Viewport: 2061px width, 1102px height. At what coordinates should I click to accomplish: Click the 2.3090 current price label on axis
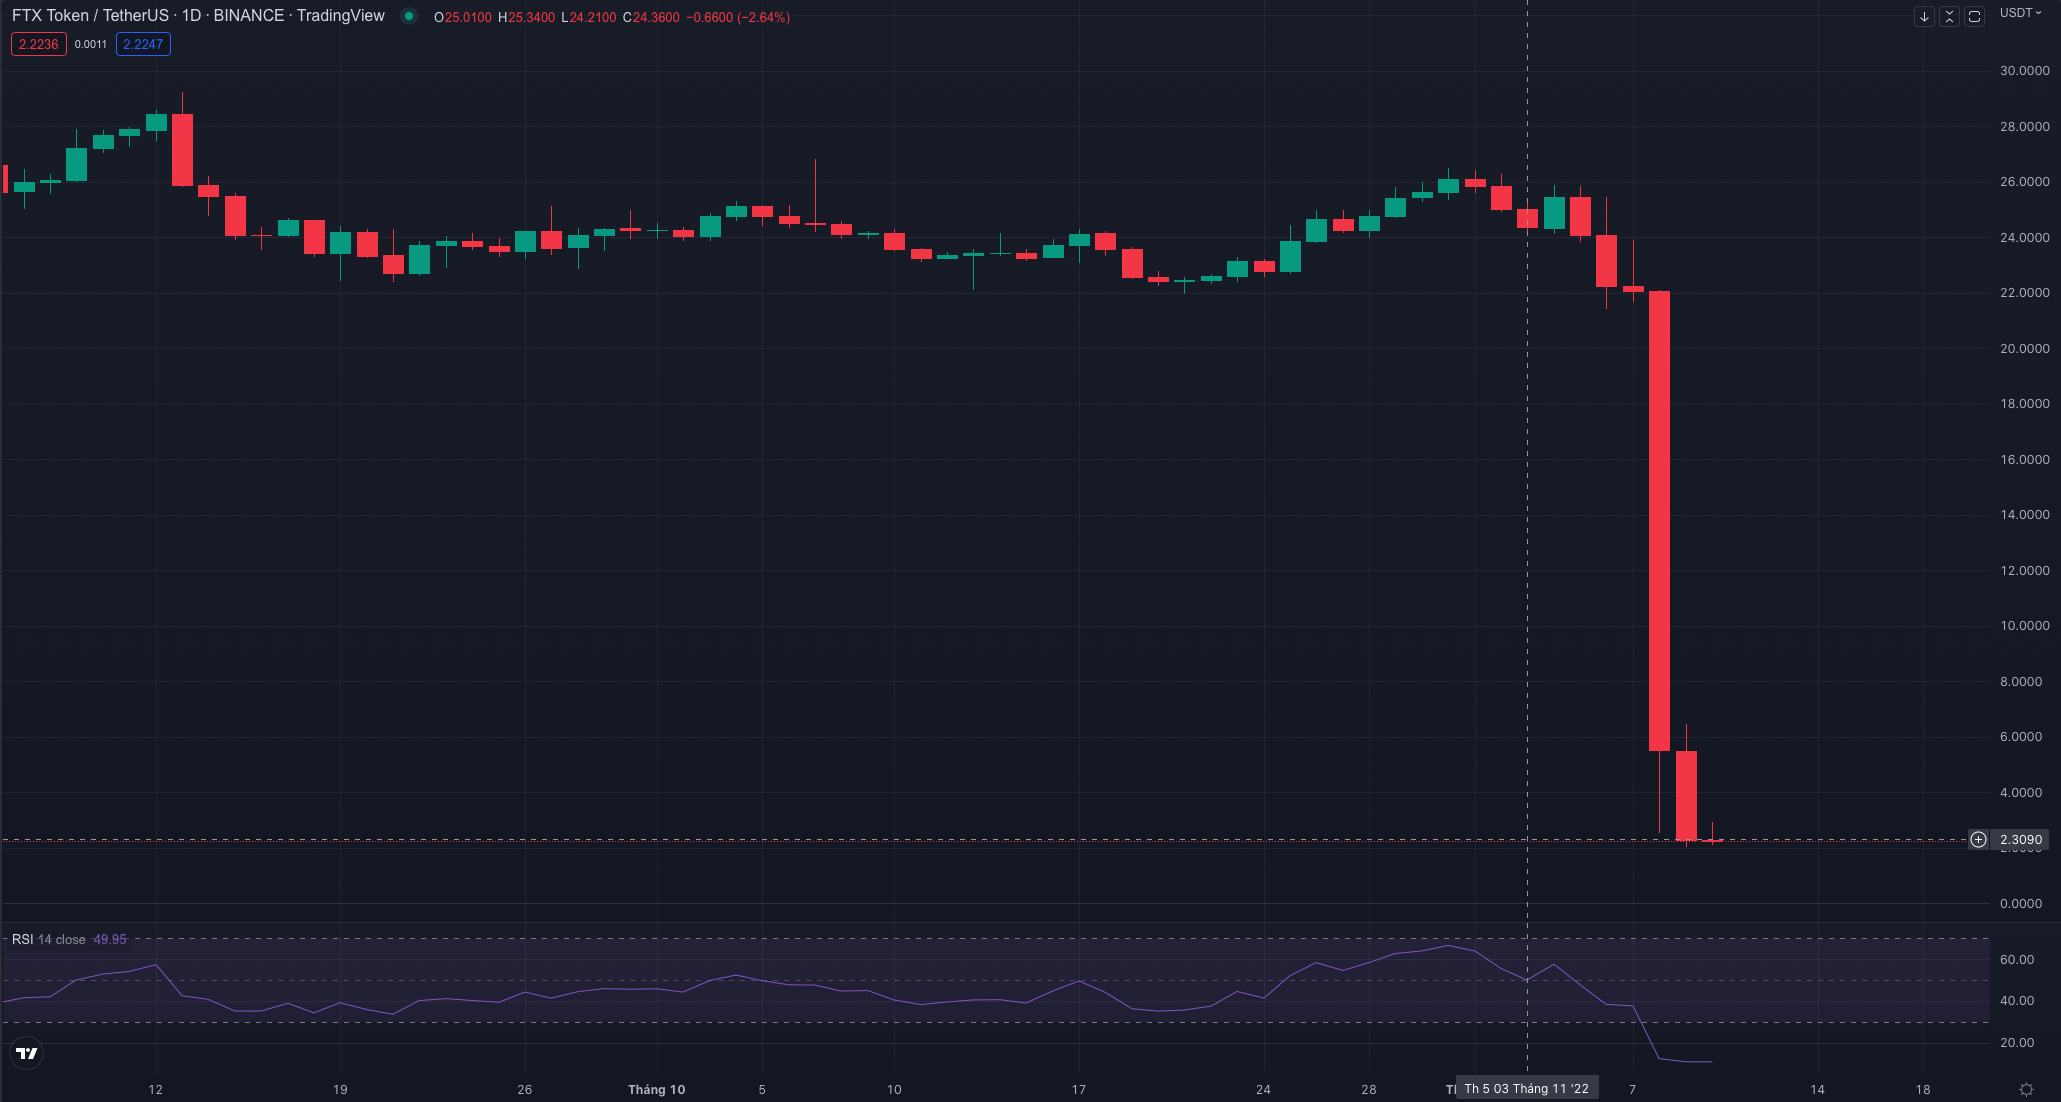click(2020, 840)
